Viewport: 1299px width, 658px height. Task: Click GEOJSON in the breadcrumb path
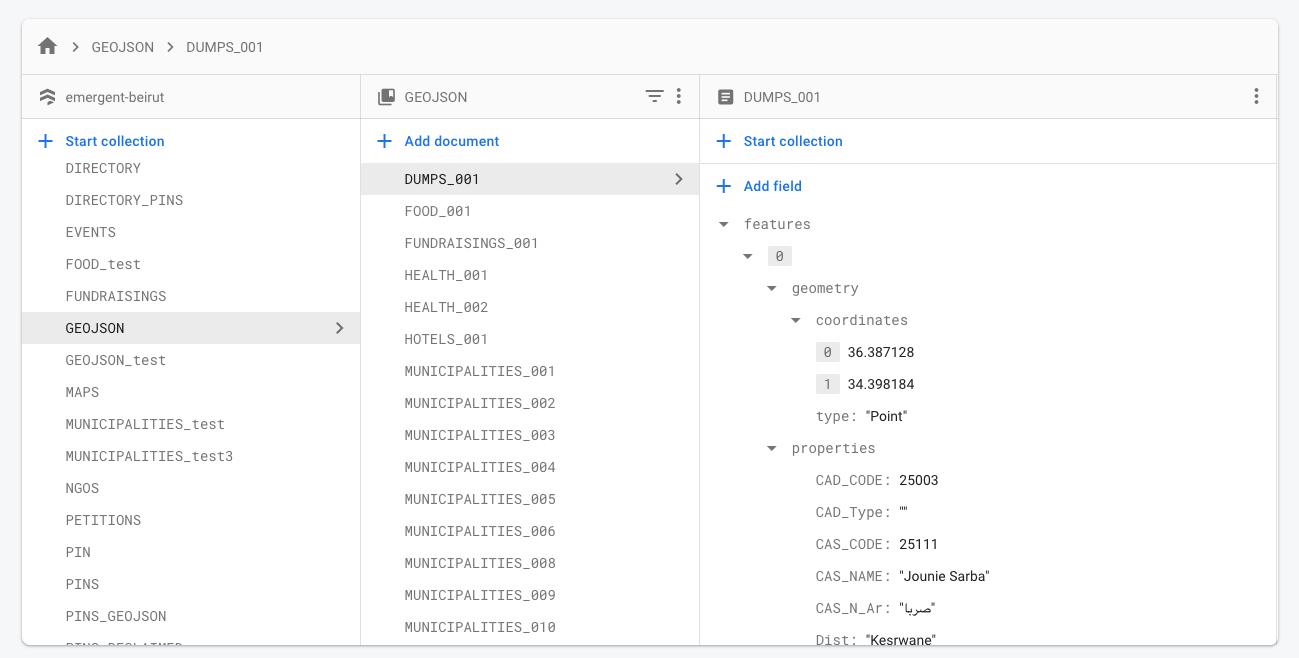[123, 47]
